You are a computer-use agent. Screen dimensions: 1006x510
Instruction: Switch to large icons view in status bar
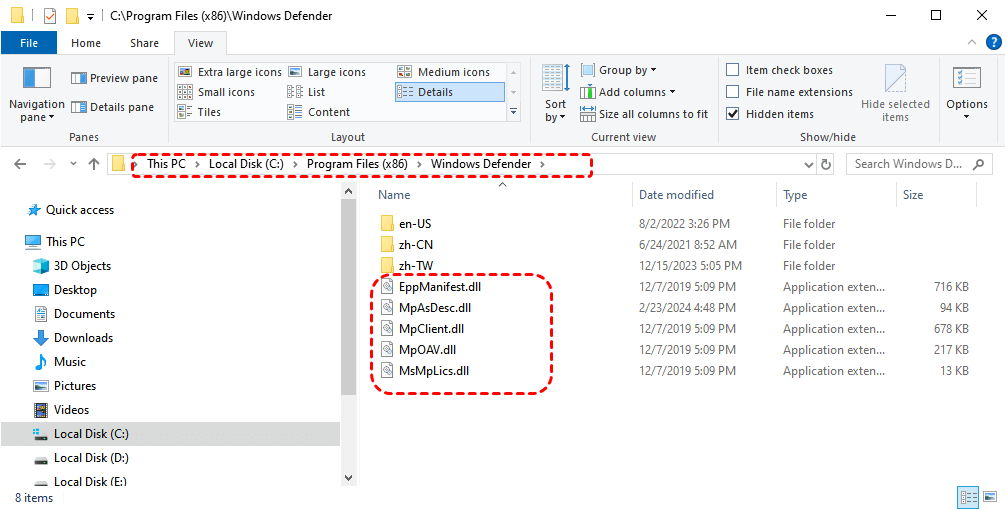tap(988, 497)
